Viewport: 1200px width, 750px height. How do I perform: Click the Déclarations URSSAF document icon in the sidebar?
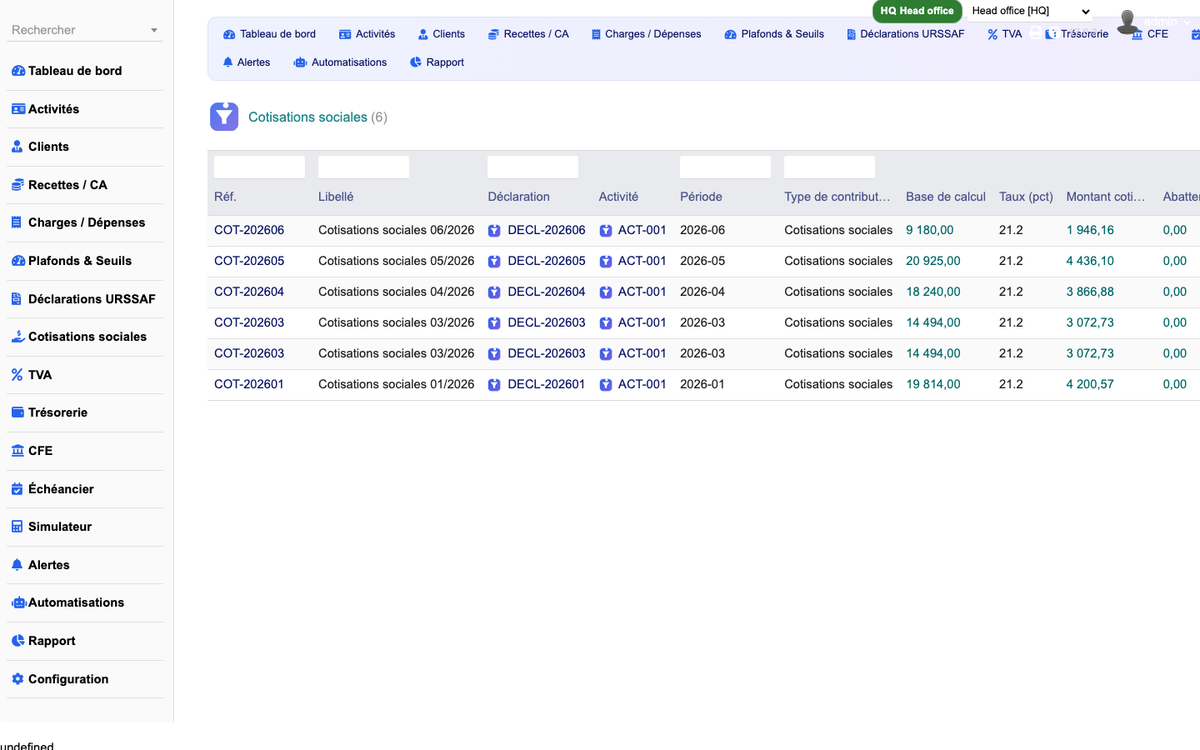coord(17,299)
